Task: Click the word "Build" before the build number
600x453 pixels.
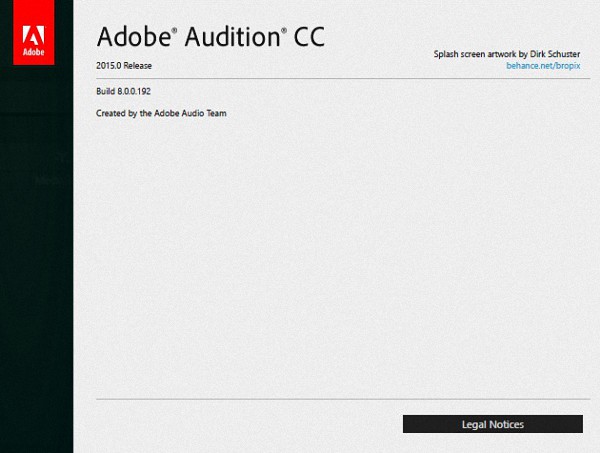Action: 106,91
